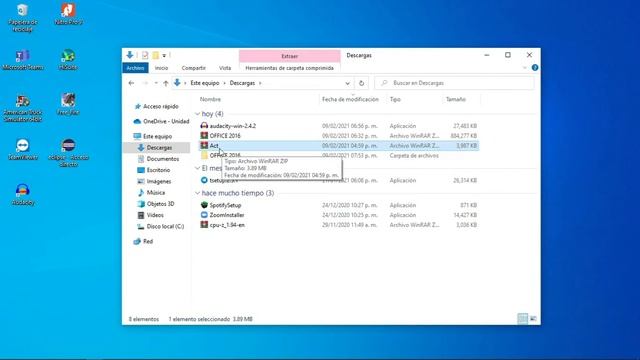Switch to the Inicio ribbon tab
The image size is (640, 360).
tap(161, 68)
